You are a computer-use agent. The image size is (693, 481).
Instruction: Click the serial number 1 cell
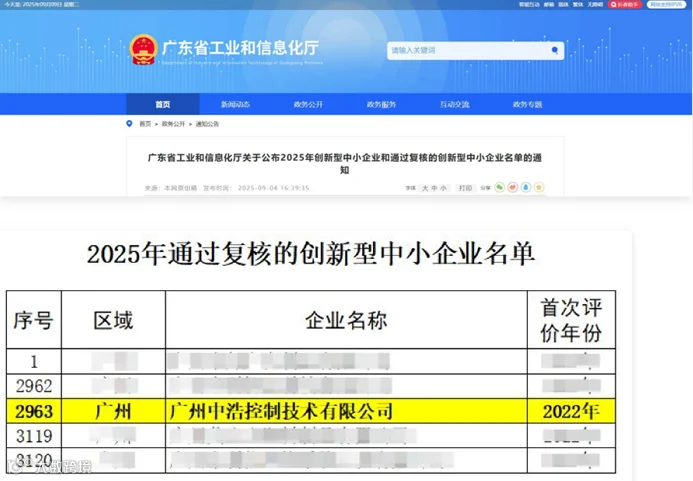tap(34, 362)
